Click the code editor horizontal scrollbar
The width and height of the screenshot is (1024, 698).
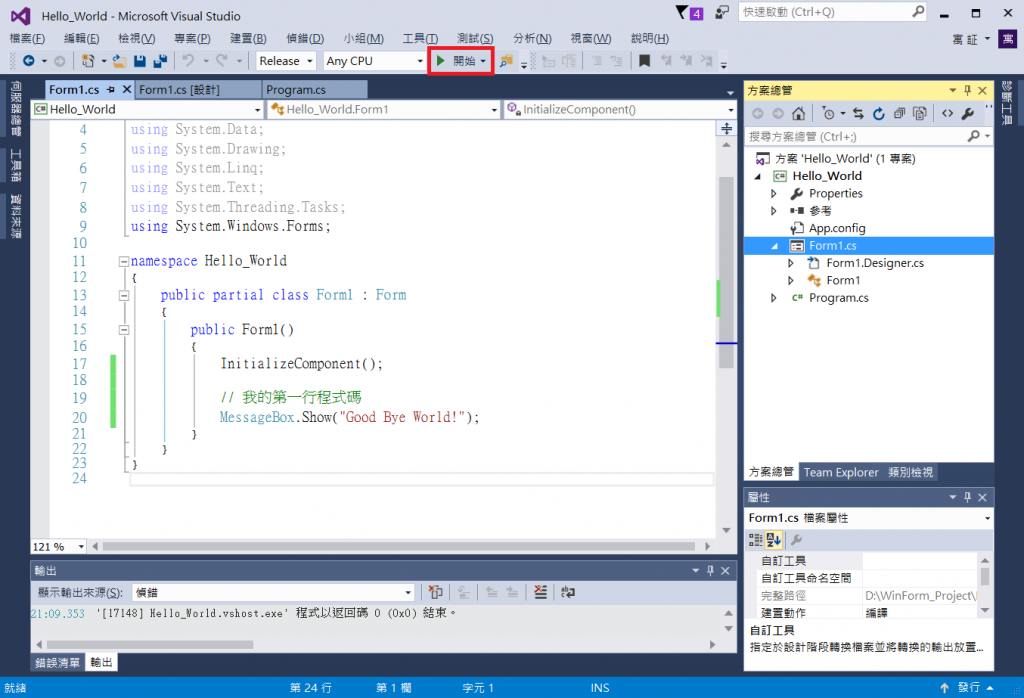tap(398, 547)
